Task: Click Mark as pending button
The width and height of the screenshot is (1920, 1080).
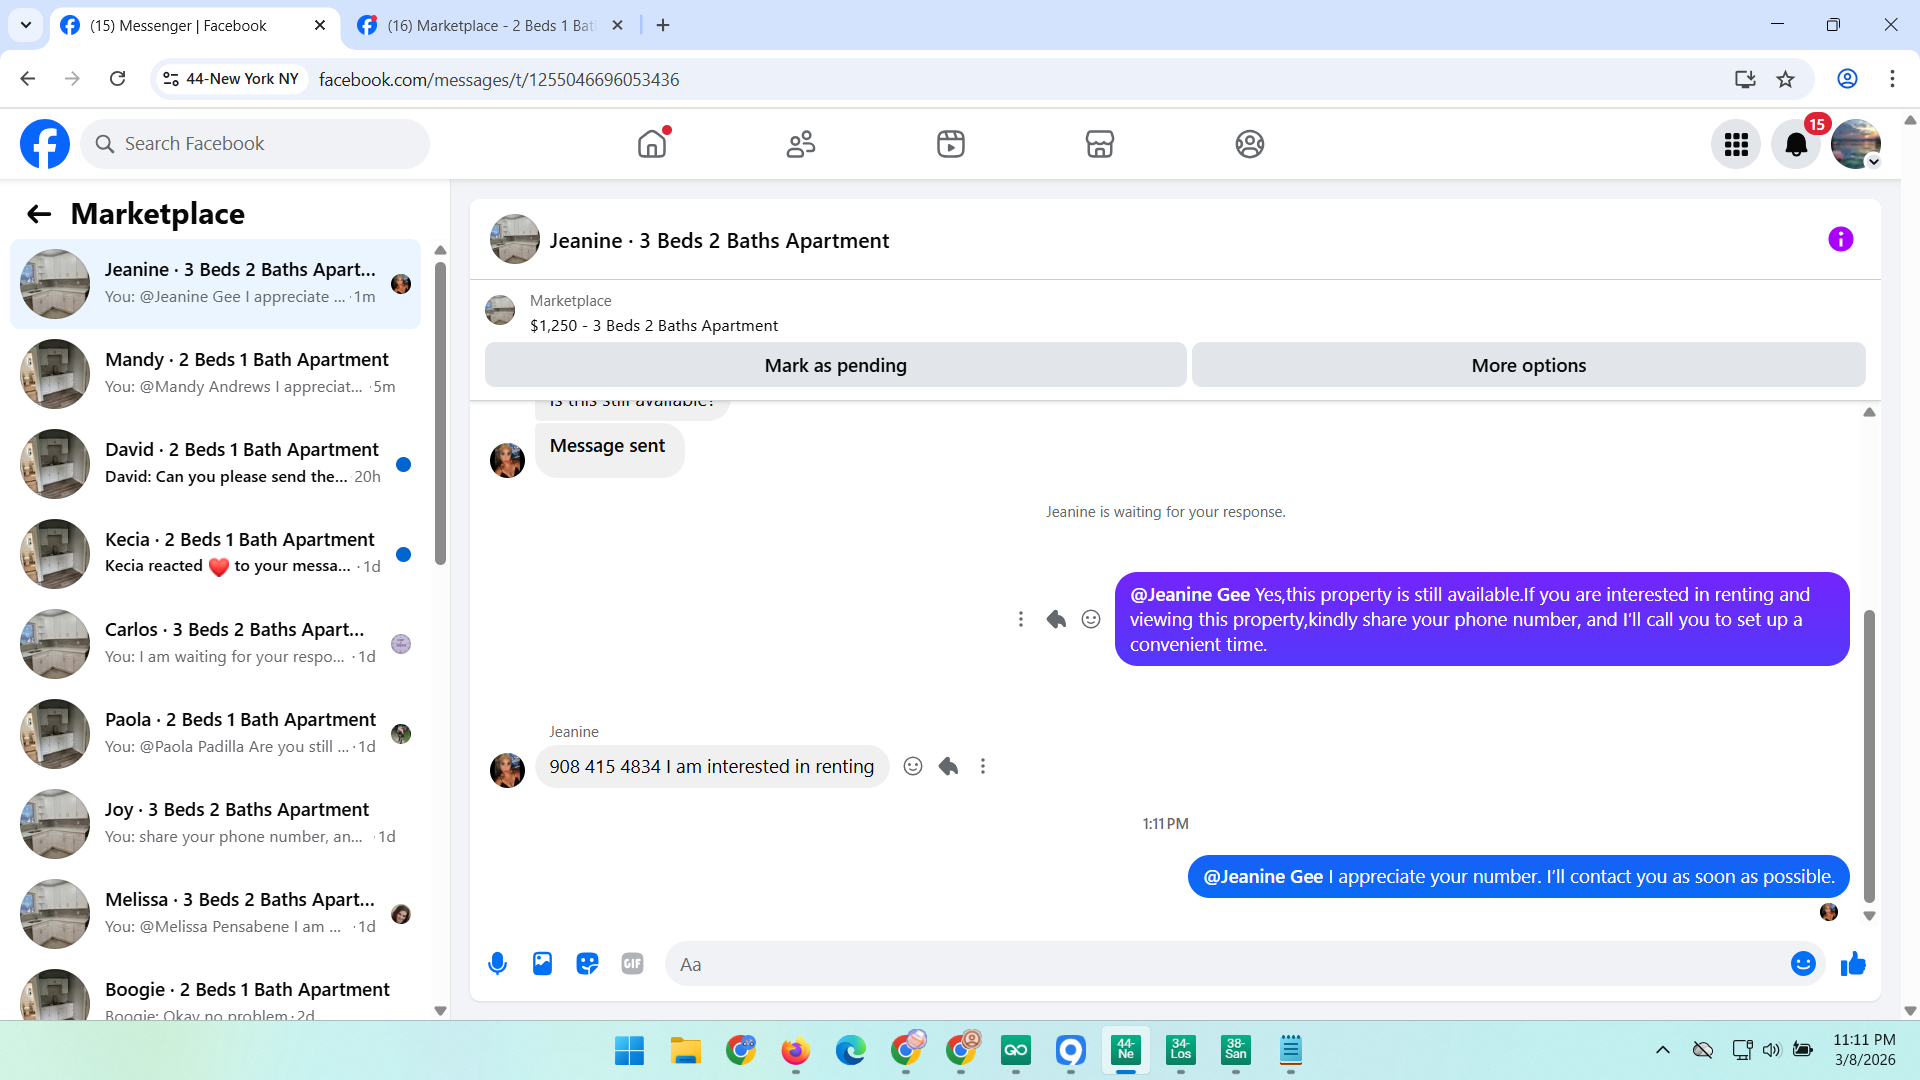Action: 835,366
